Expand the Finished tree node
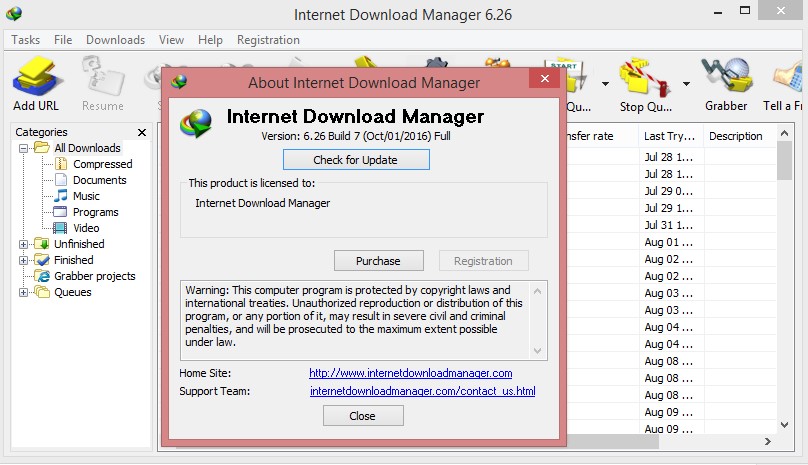808x465 pixels. click(23, 260)
